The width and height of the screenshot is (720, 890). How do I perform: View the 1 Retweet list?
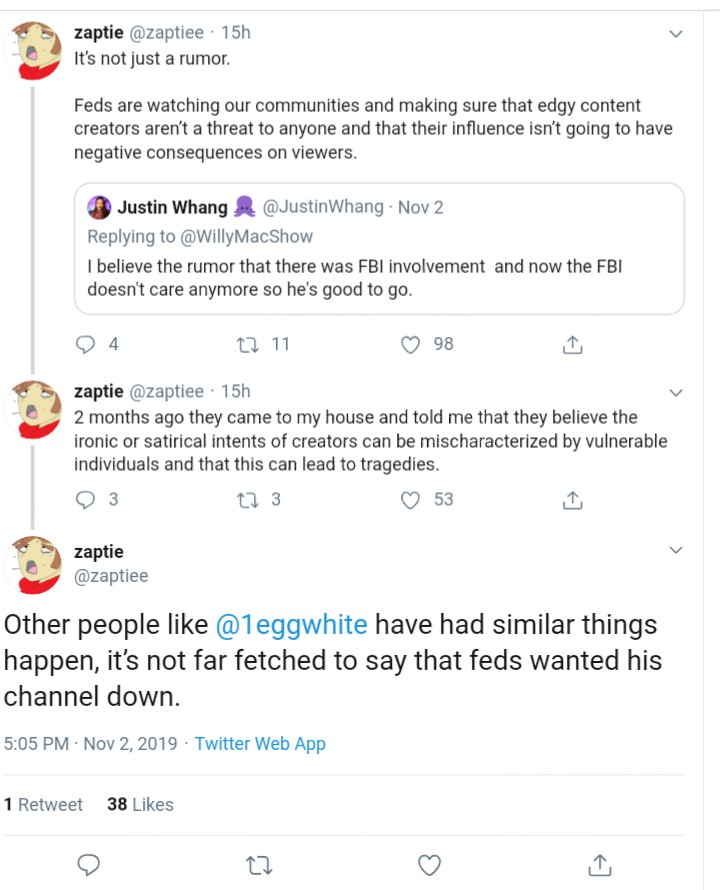(43, 804)
